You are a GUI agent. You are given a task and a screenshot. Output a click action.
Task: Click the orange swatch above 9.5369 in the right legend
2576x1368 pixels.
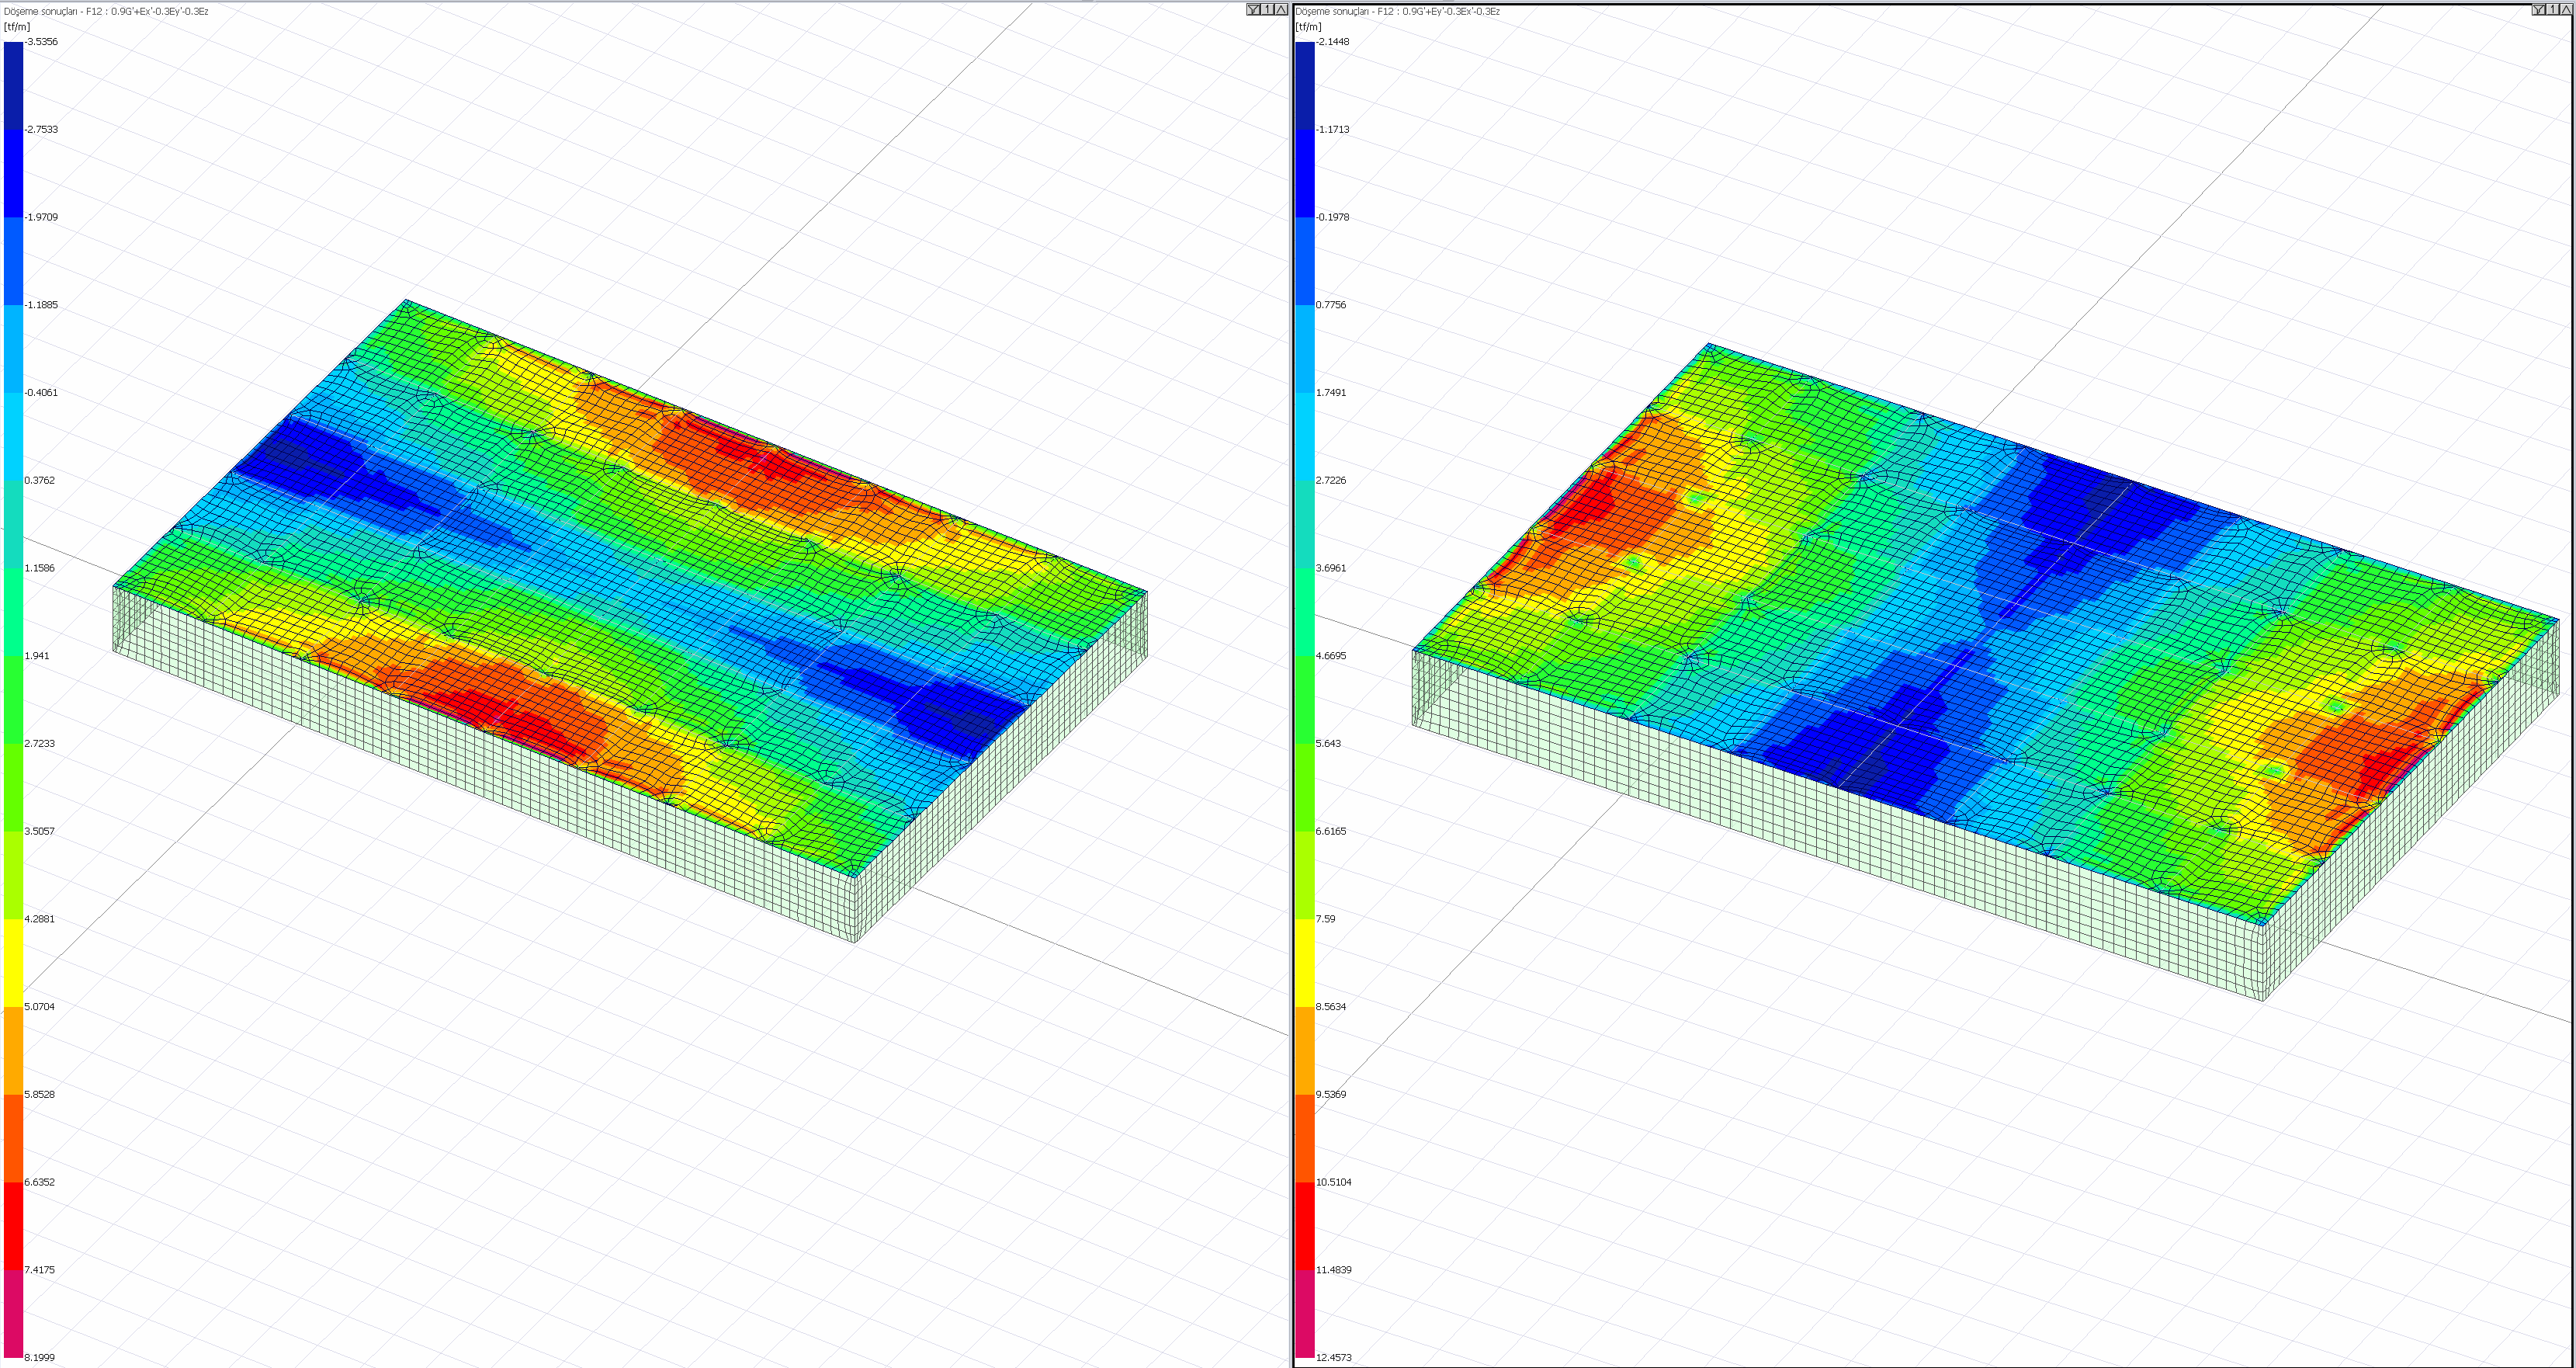tap(1305, 1050)
